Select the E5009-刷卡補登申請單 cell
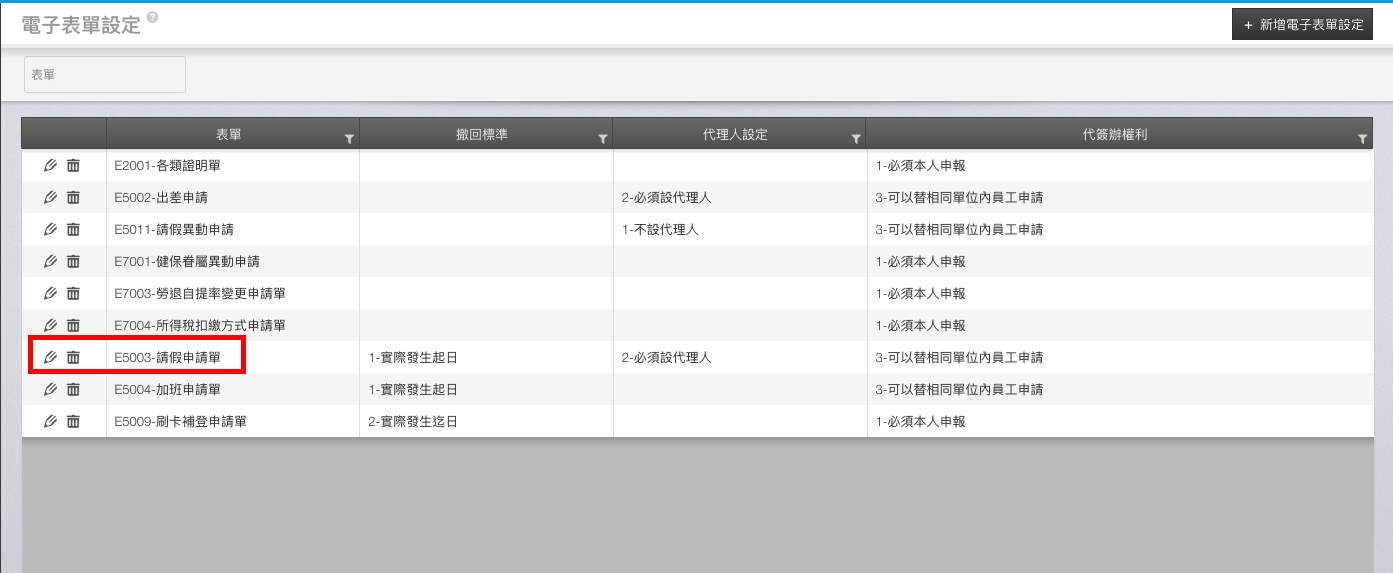 [233, 421]
